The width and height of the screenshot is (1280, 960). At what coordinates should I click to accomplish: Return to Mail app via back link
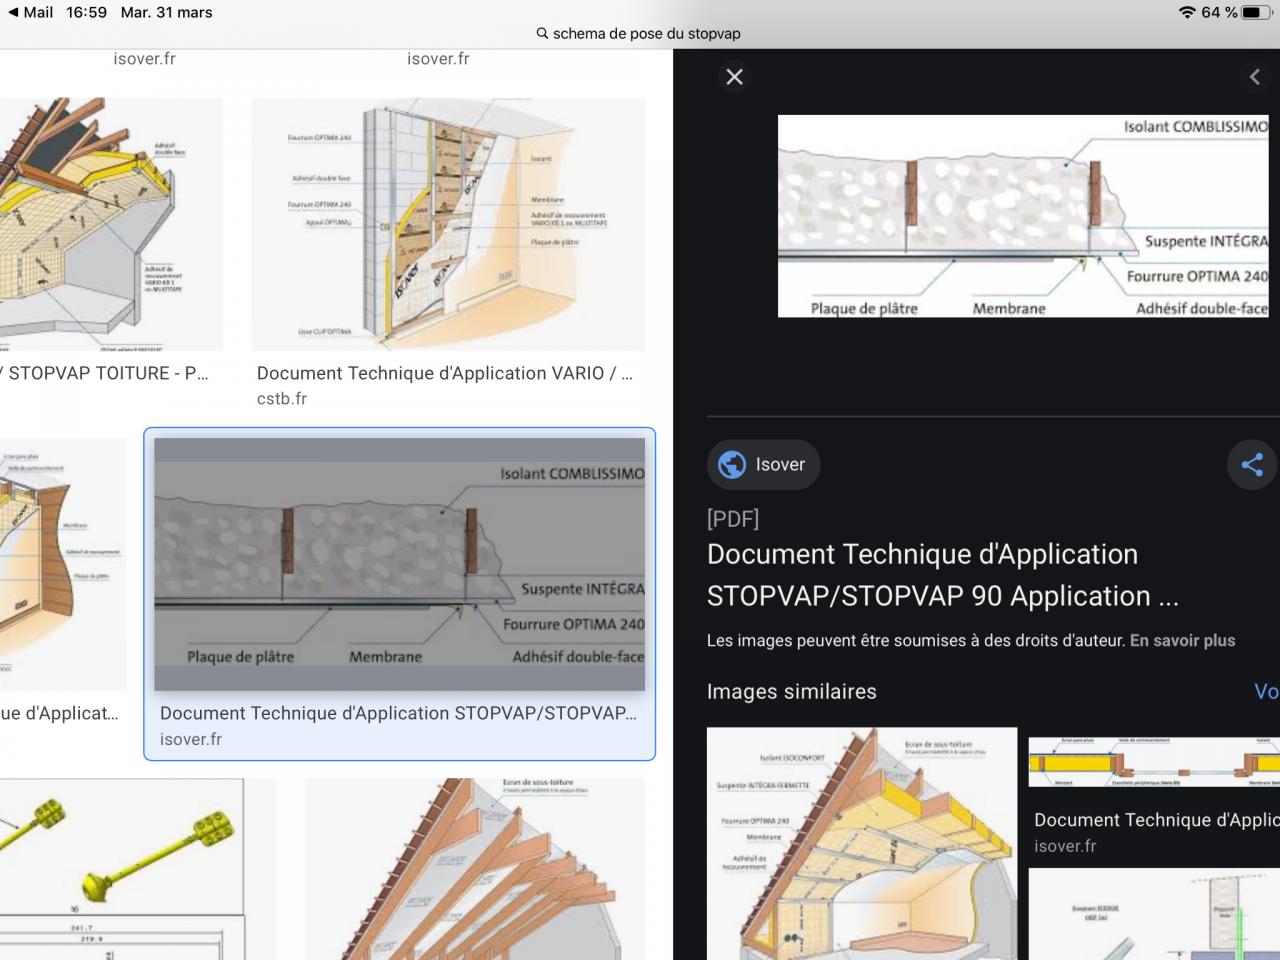[30, 12]
